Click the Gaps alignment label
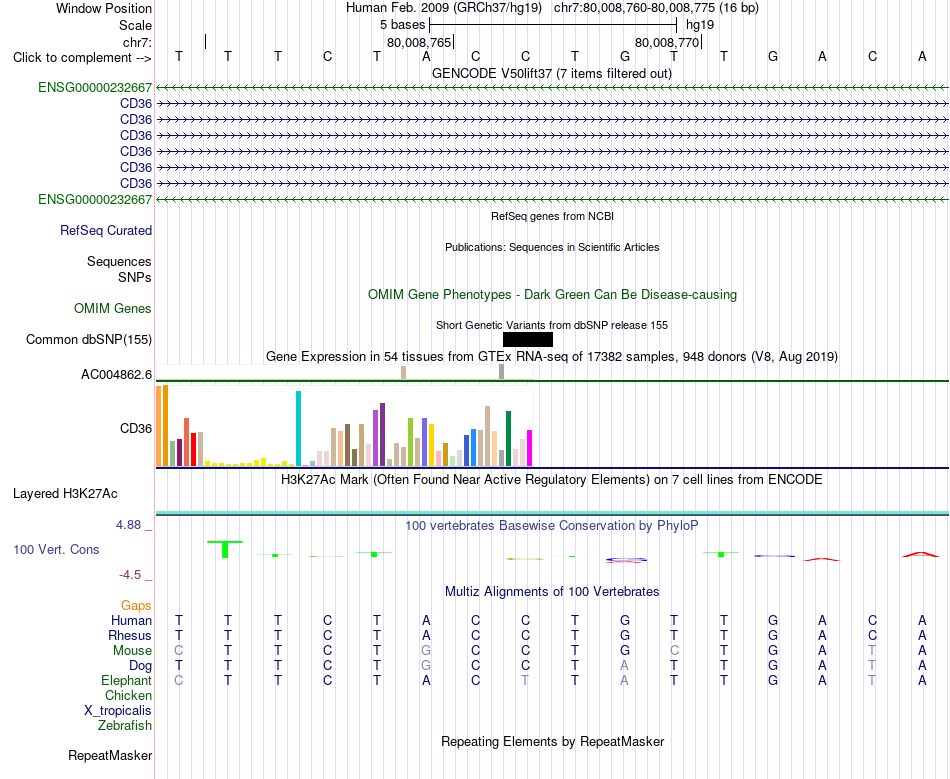950x779 pixels. (x=136, y=605)
